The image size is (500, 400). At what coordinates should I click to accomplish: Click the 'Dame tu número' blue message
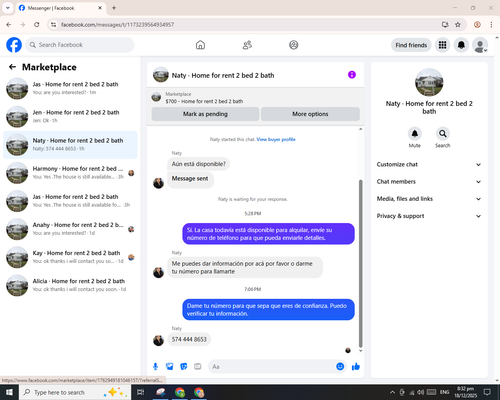(x=268, y=310)
